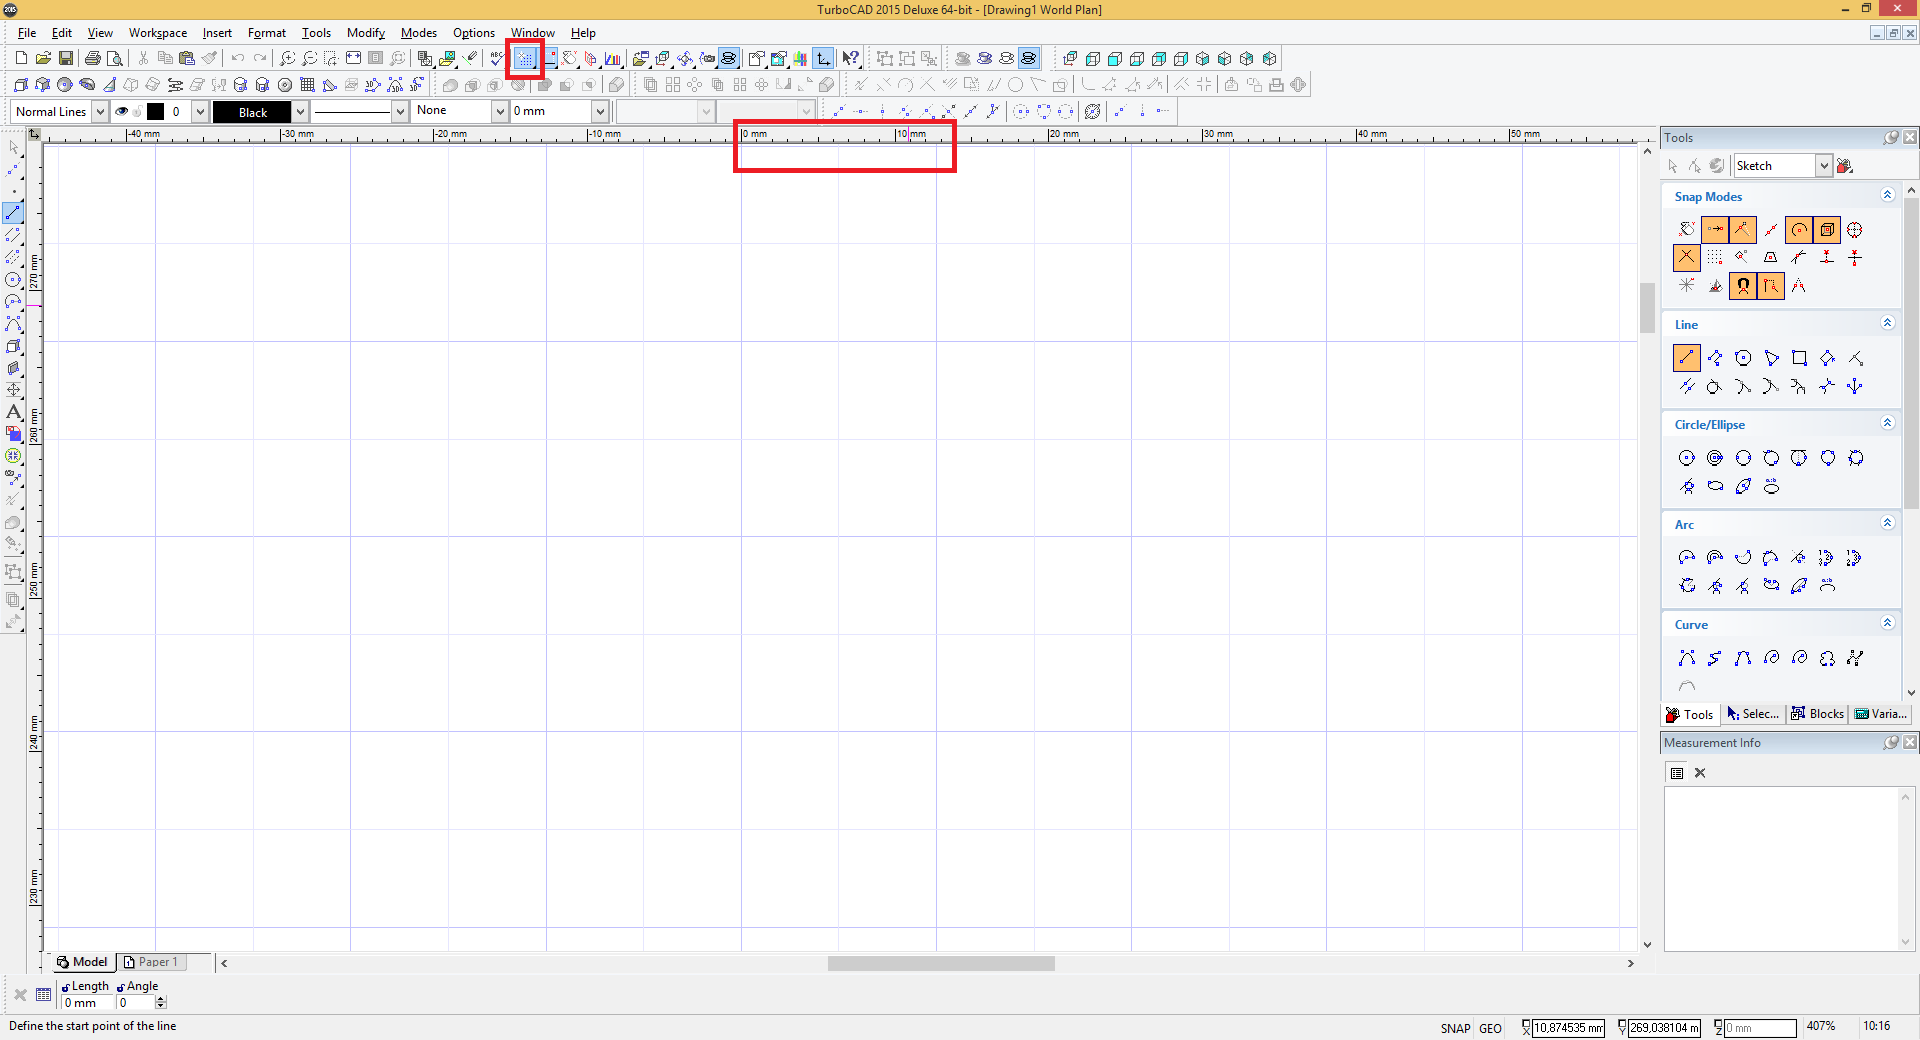The image size is (1920, 1040).
Task: Collapse the Snap Modes section
Action: [x=1887, y=196]
